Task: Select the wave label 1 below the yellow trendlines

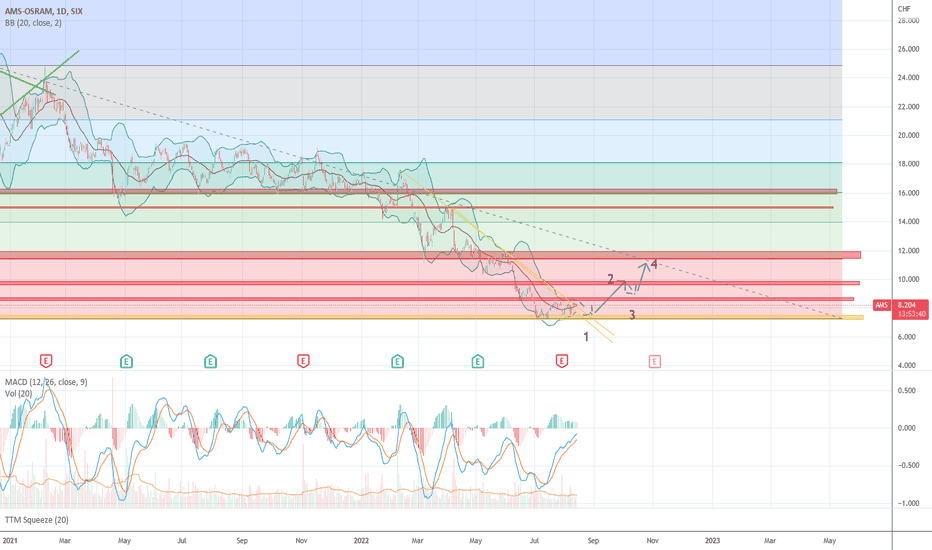Action: click(x=586, y=337)
